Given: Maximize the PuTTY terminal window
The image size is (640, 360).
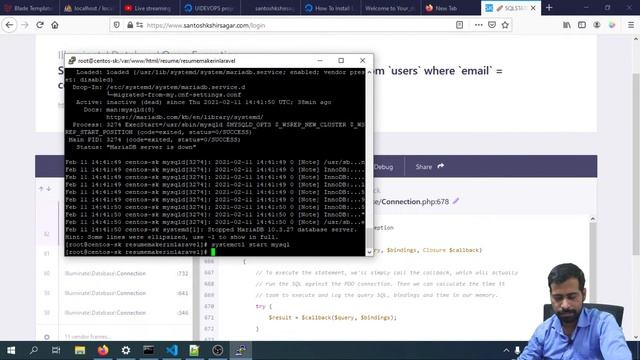Looking at the screenshot, I should (341, 60).
